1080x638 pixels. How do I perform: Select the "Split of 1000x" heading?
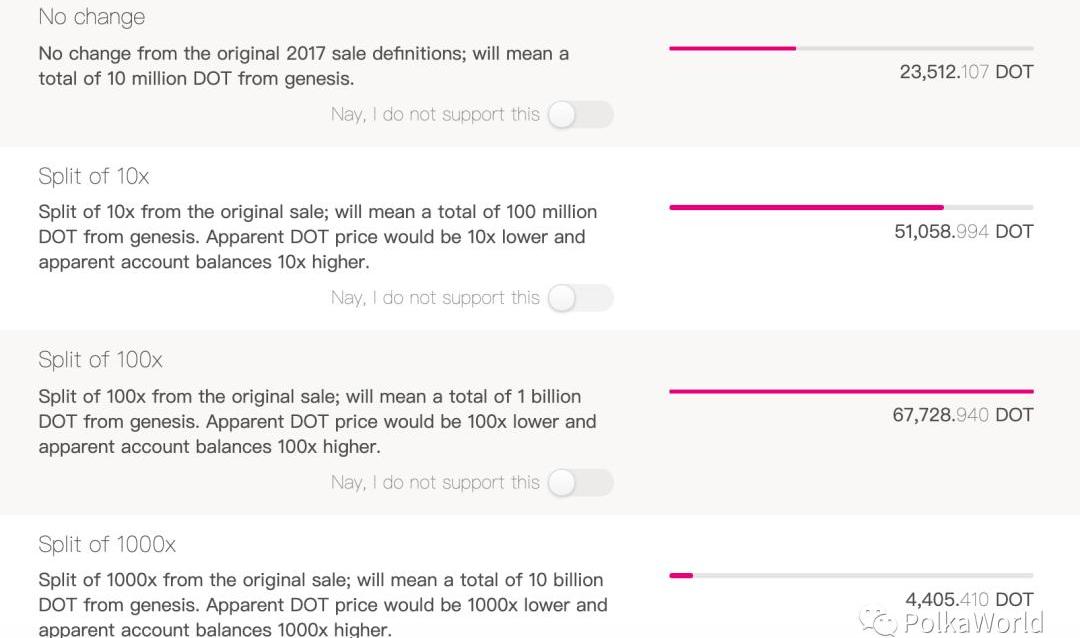pos(107,544)
